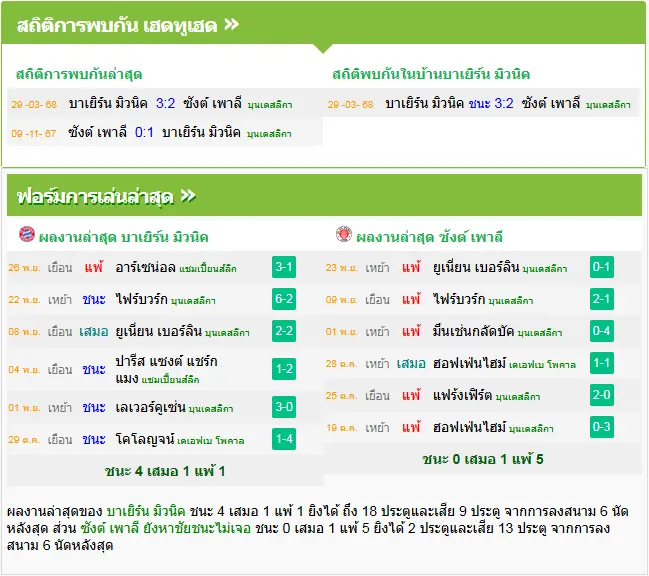Click opponent มึนเช่นกลัดบัค
Screen dimensions: 649x576
[x=474, y=331]
